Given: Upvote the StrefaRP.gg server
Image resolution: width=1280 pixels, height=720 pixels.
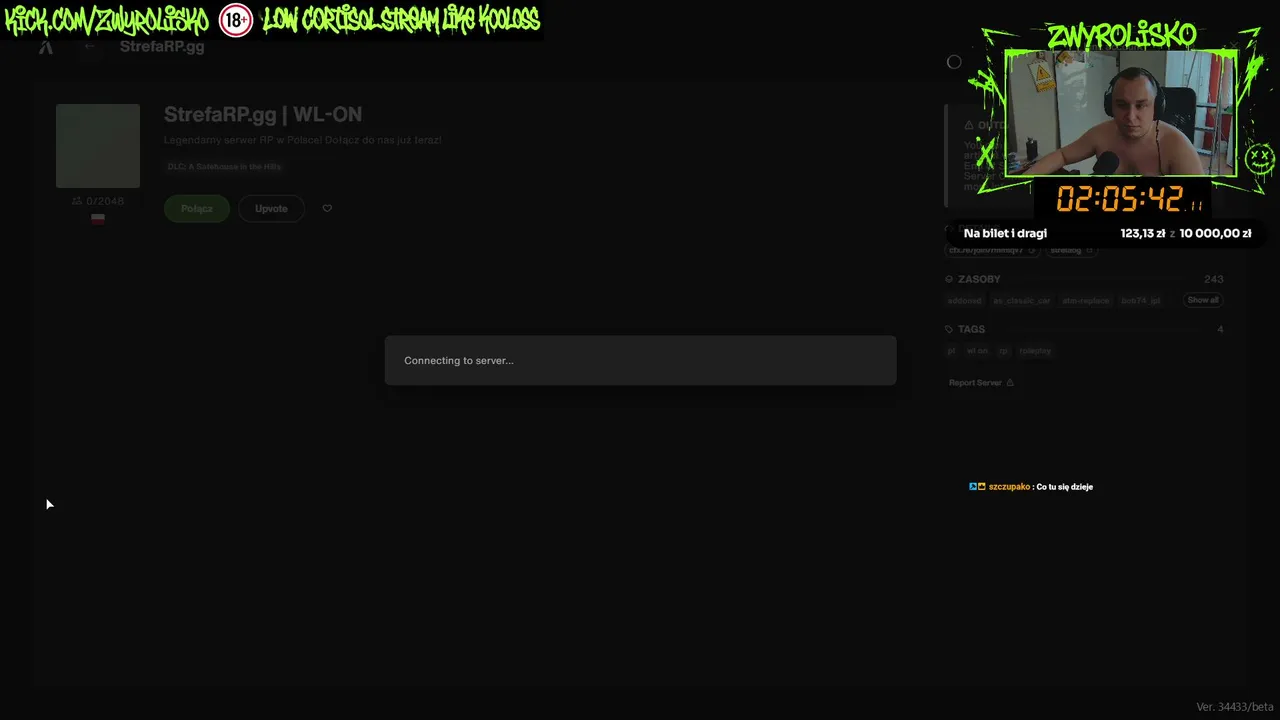Looking at the screenshot, I should tap(271, 209).
